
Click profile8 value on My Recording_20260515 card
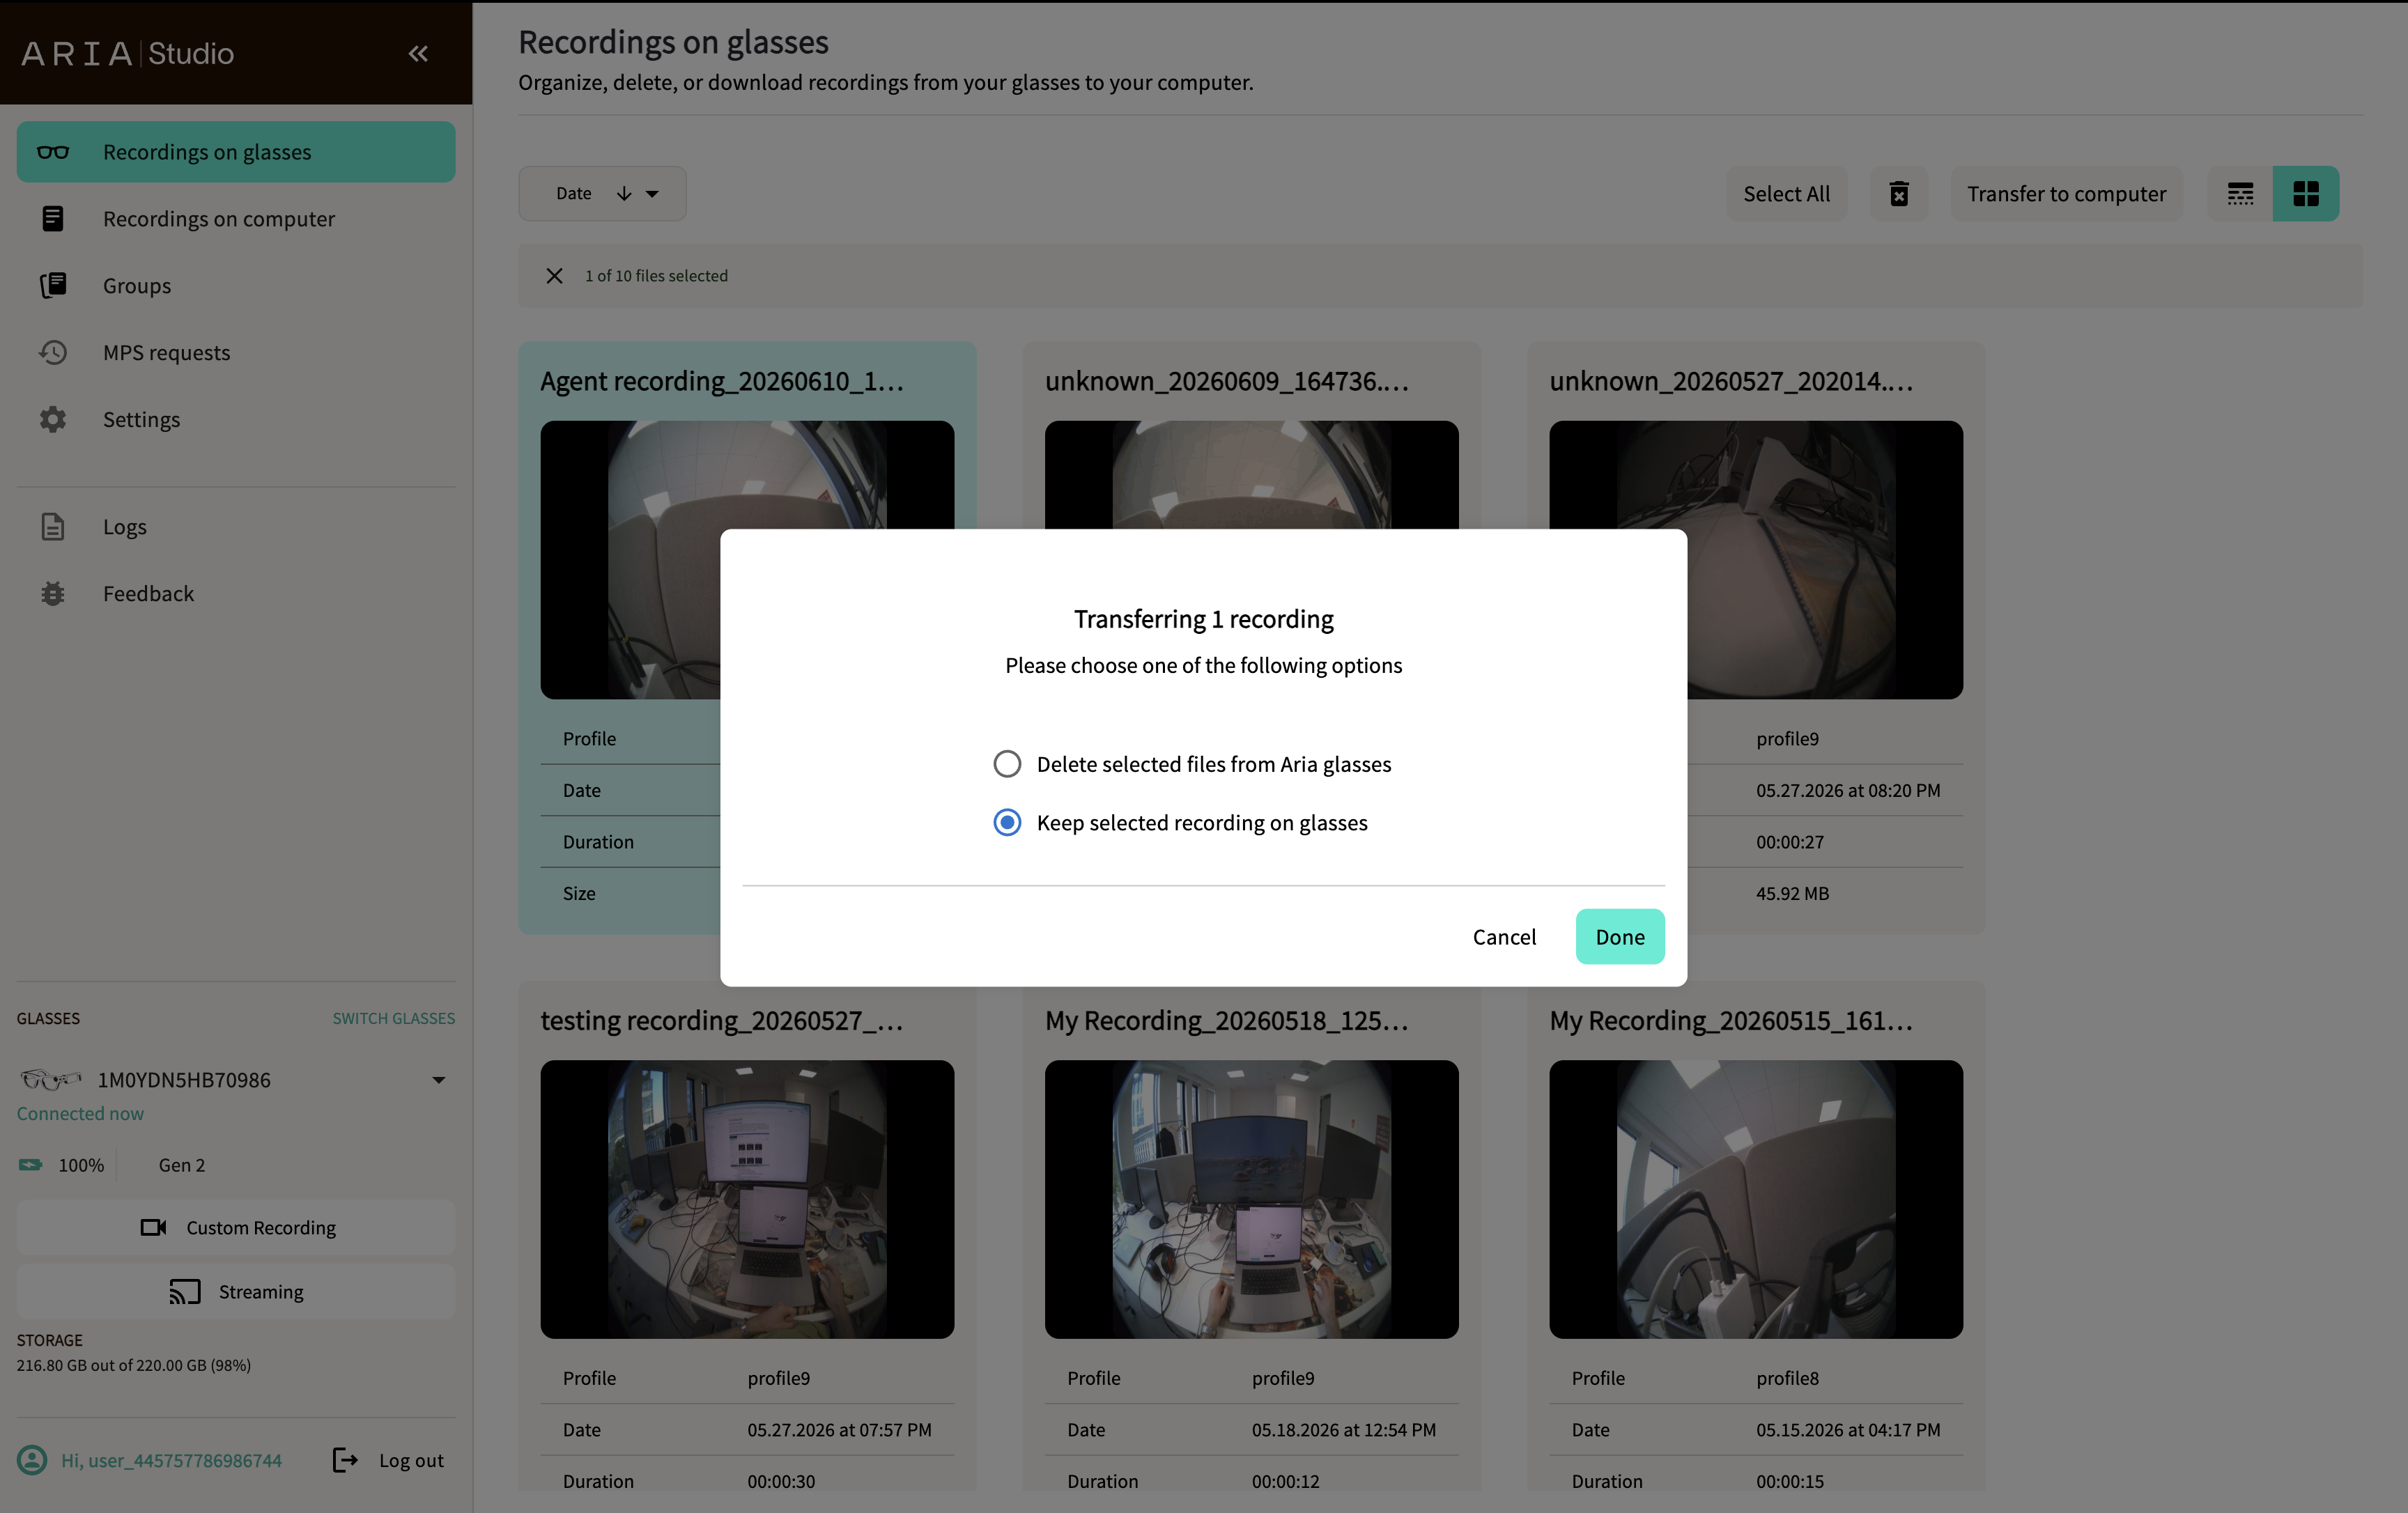1787,1378
